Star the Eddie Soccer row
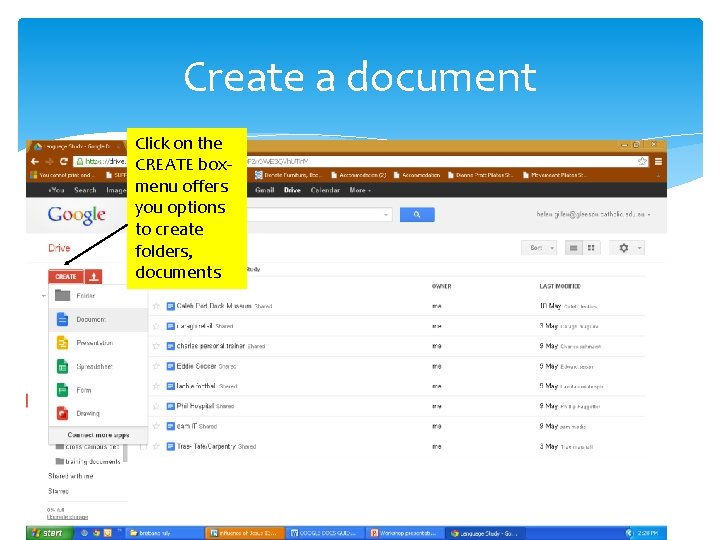720x540 pixels. (156, 366)
